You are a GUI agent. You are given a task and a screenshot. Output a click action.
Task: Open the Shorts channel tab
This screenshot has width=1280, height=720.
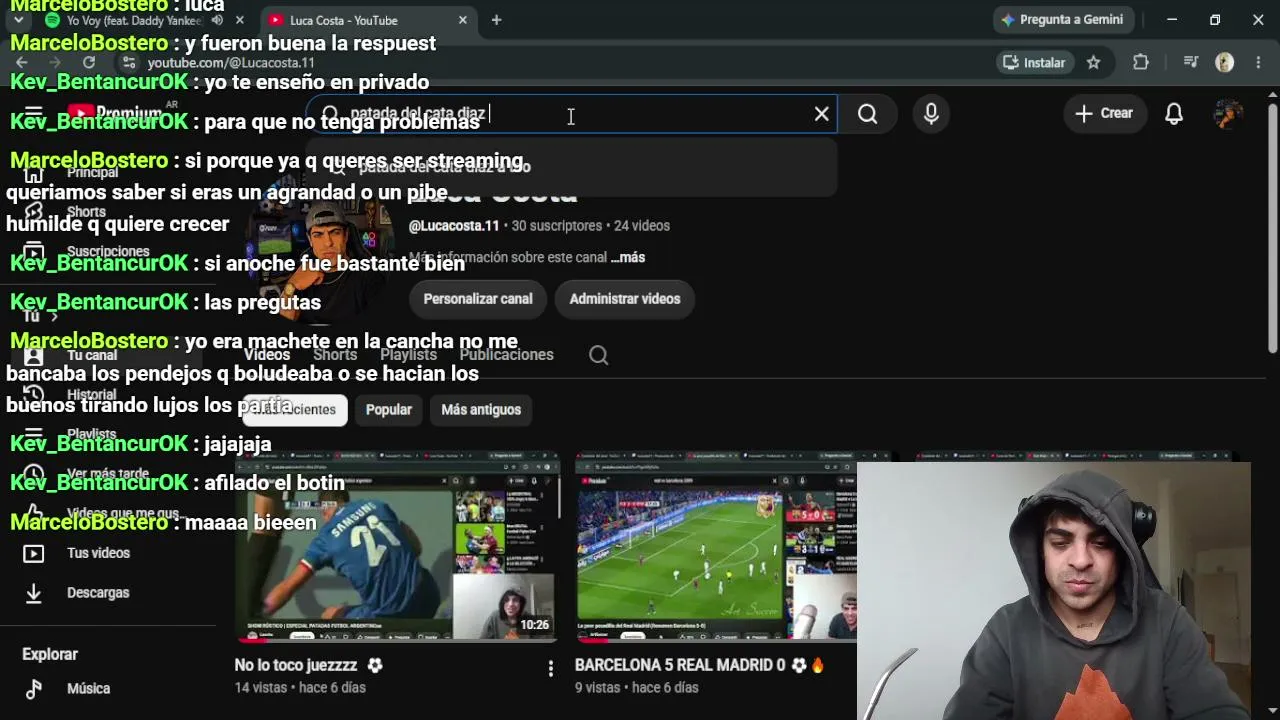pos(335,355)
